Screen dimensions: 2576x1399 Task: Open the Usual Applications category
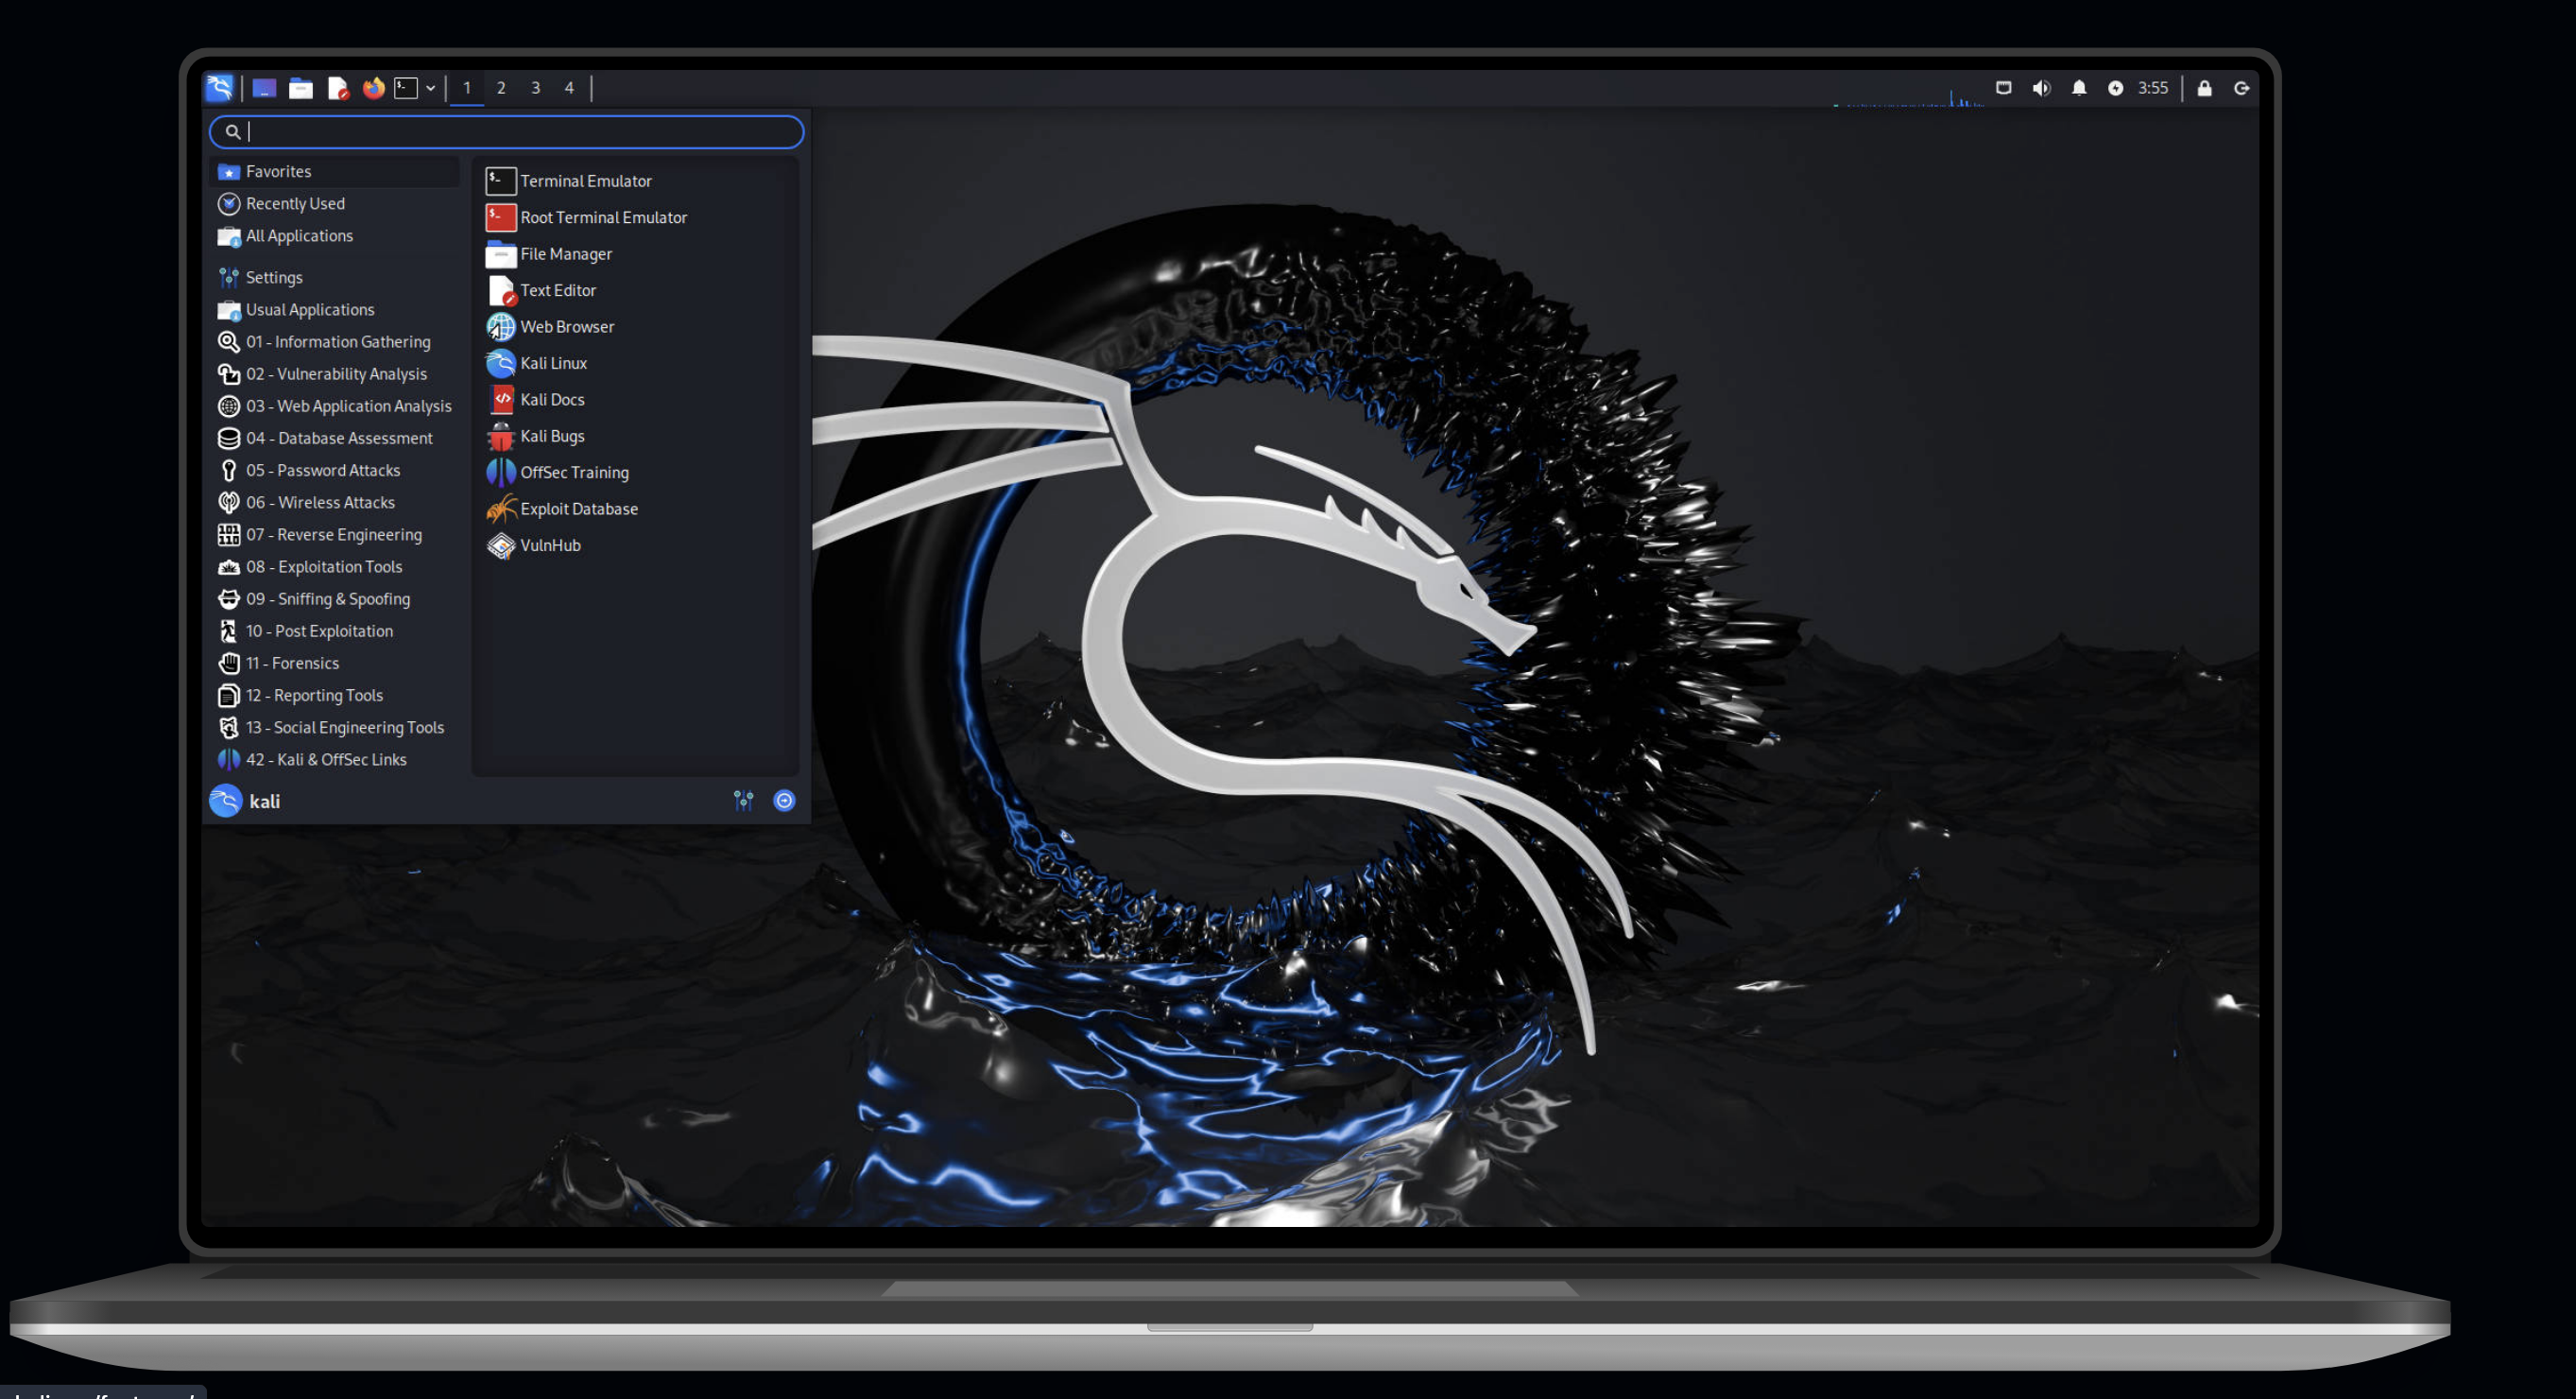coord(335,310)
